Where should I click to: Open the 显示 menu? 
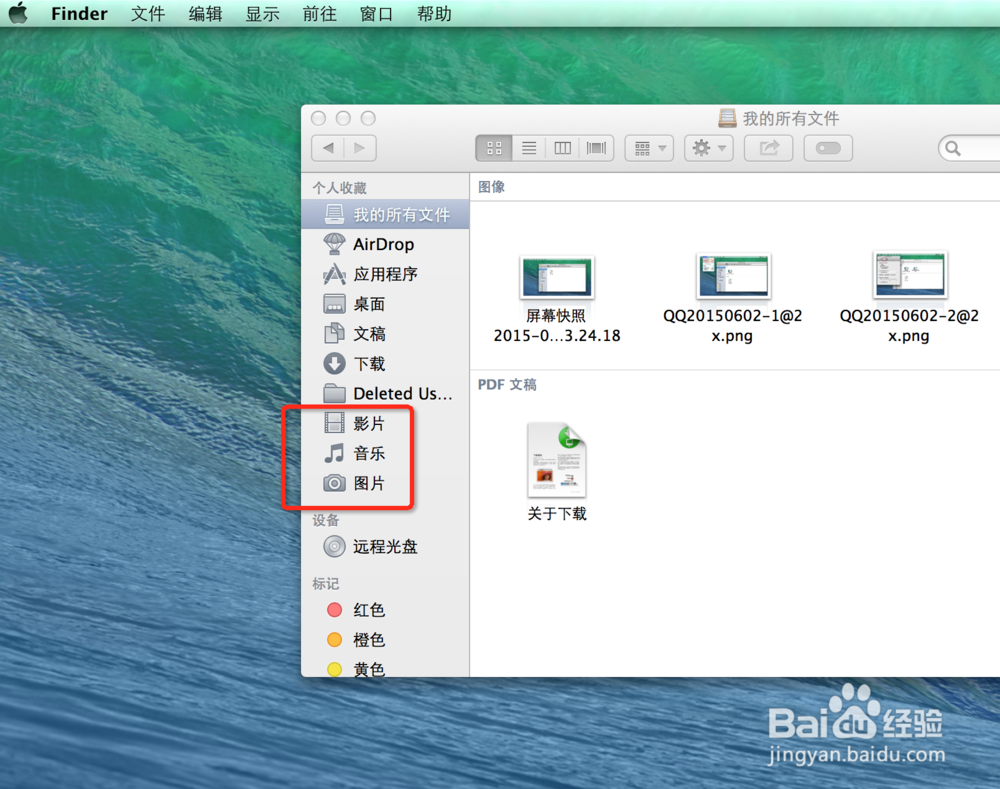point(263,13)
